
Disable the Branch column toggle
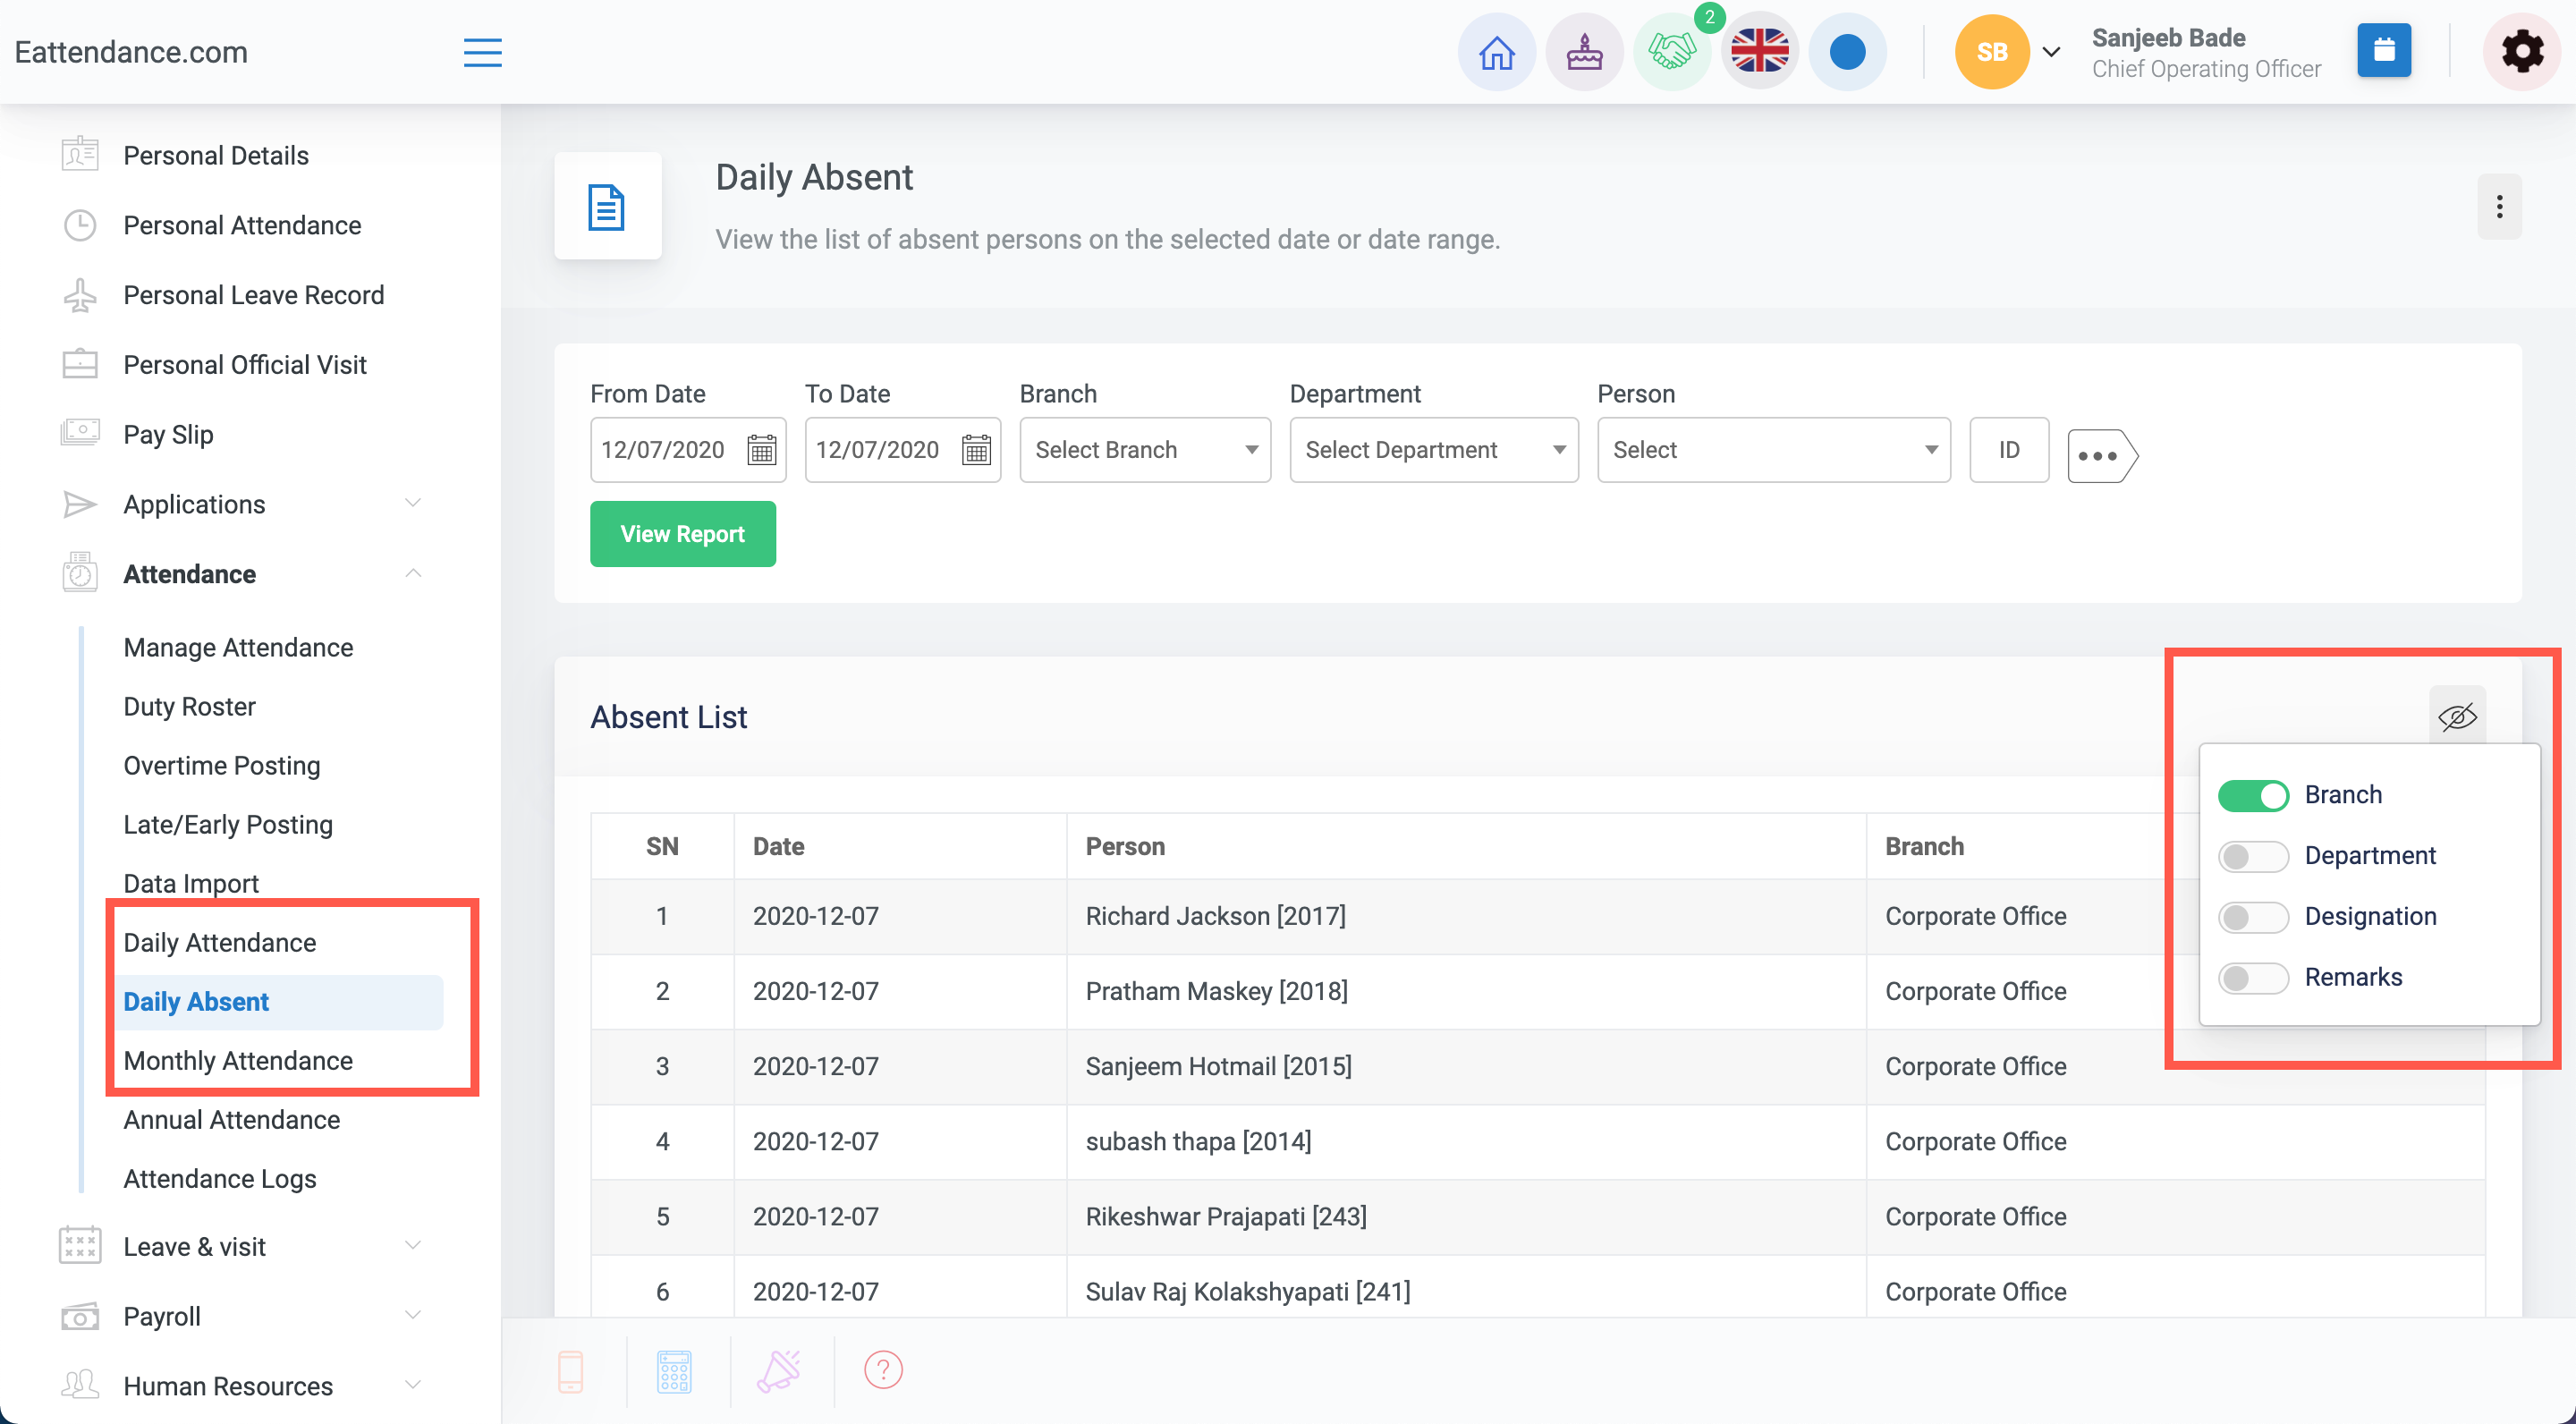click(x=2252, y=795)
